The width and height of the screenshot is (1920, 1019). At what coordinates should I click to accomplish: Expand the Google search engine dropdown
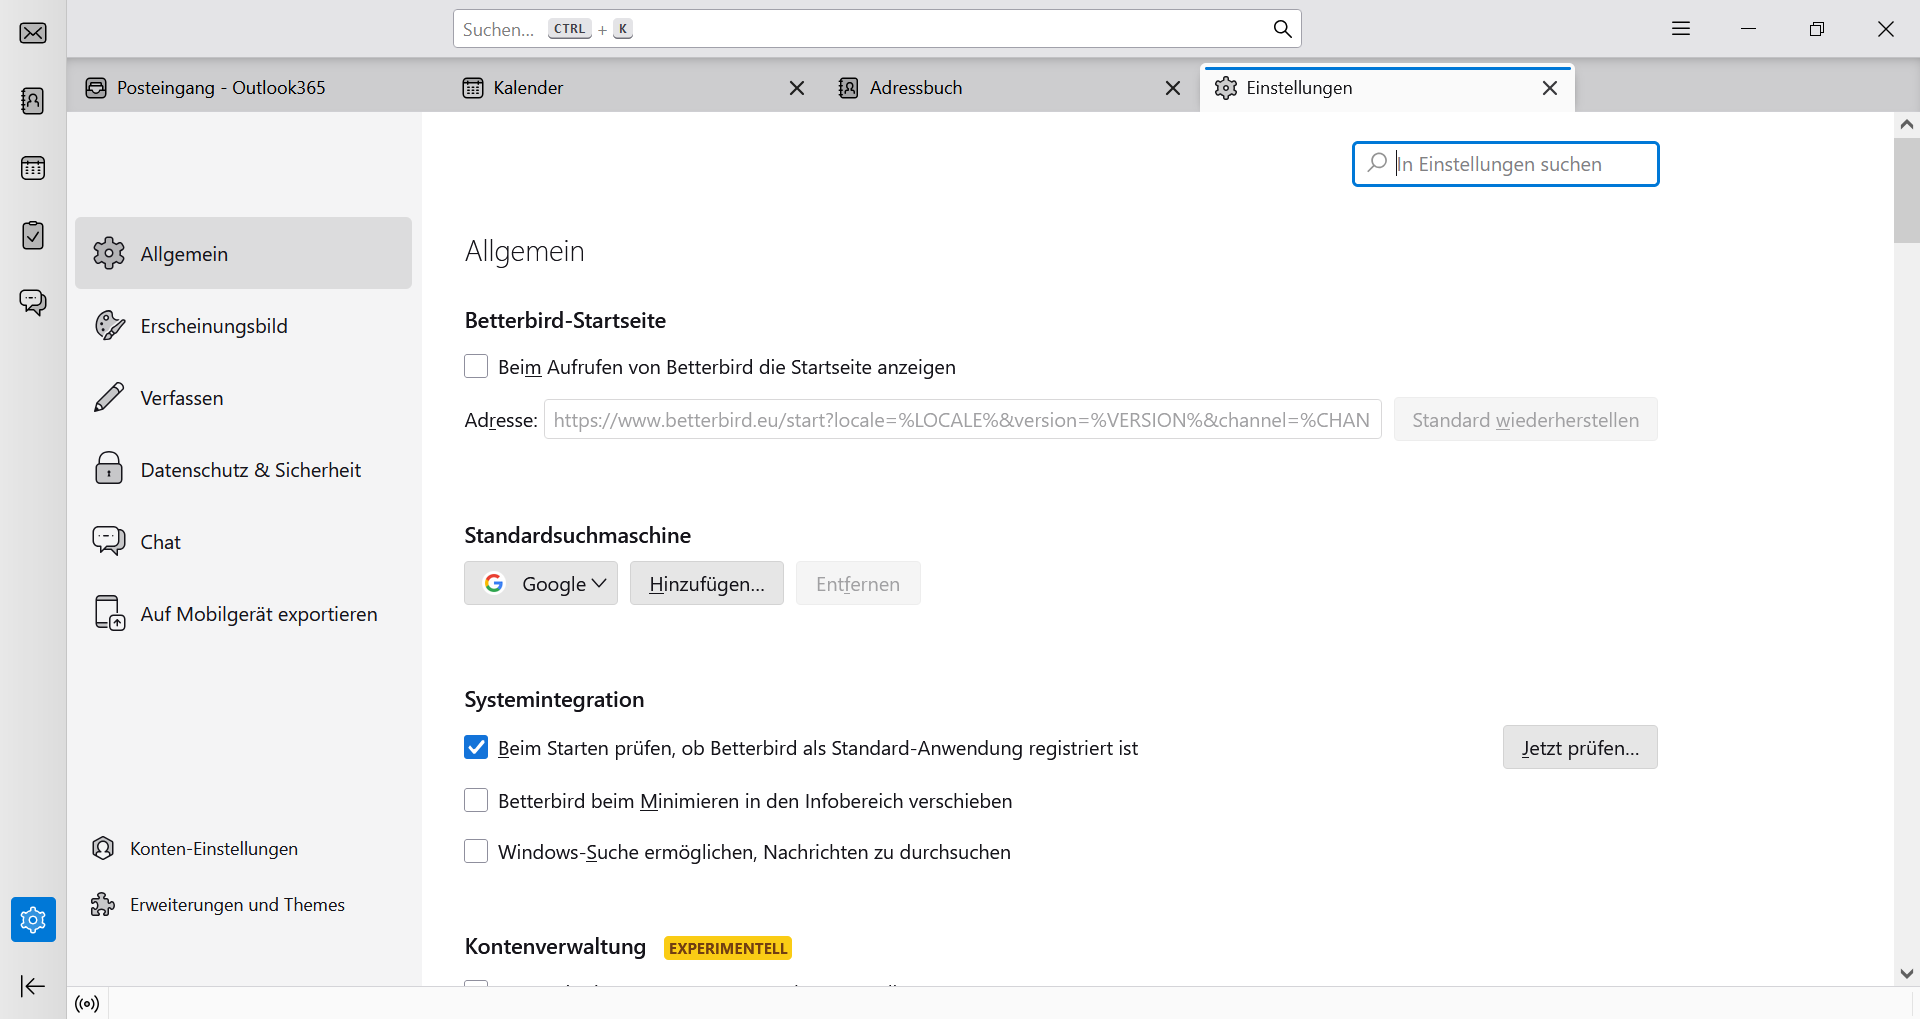point(541,584)
